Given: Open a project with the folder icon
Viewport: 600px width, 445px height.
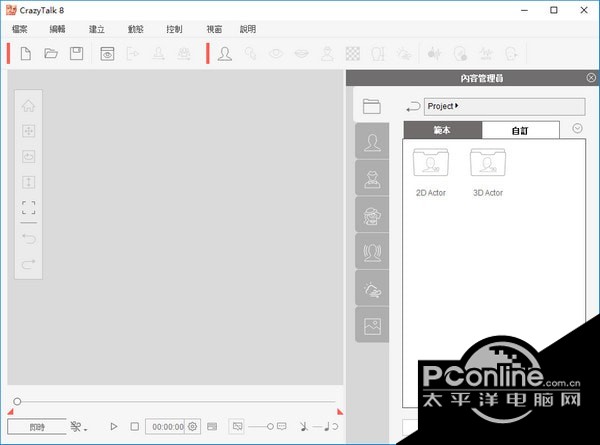Looking at the screenshot, I should (x=51, y=54).
